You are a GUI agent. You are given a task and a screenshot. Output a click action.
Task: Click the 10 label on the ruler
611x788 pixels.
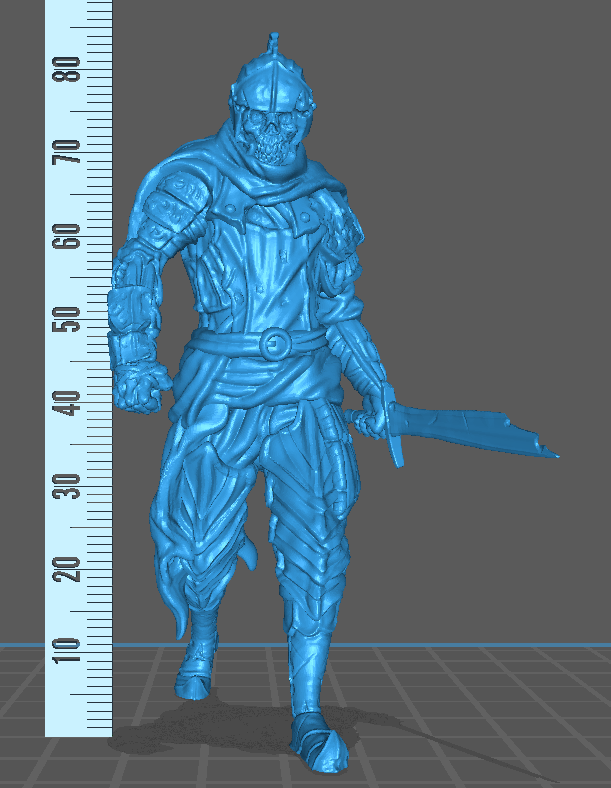[67, 650]
